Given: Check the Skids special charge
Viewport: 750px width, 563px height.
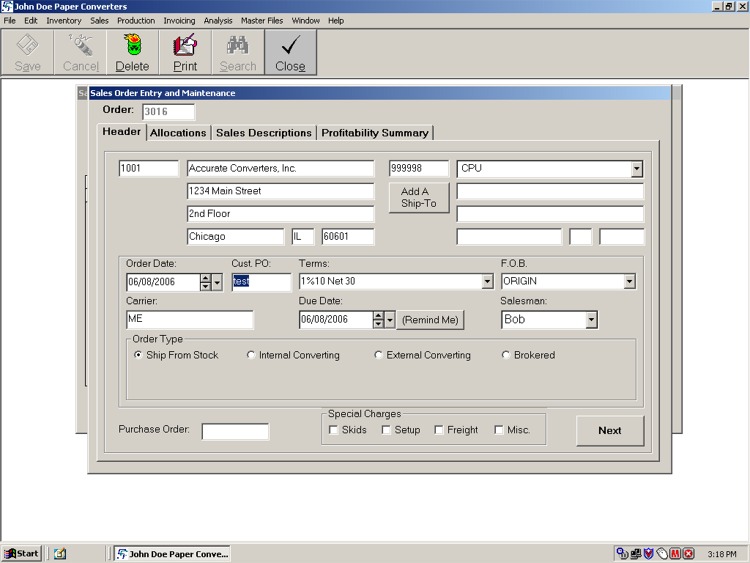Looking at the screenshot, I should (x=333, y=430).
